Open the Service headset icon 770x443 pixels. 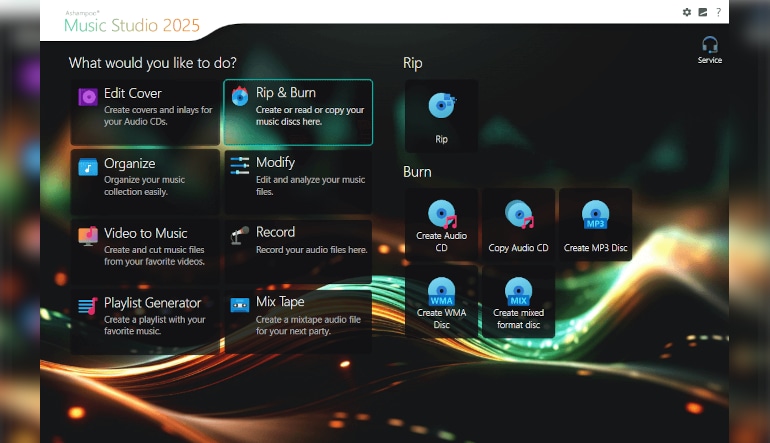pos(710,45)
